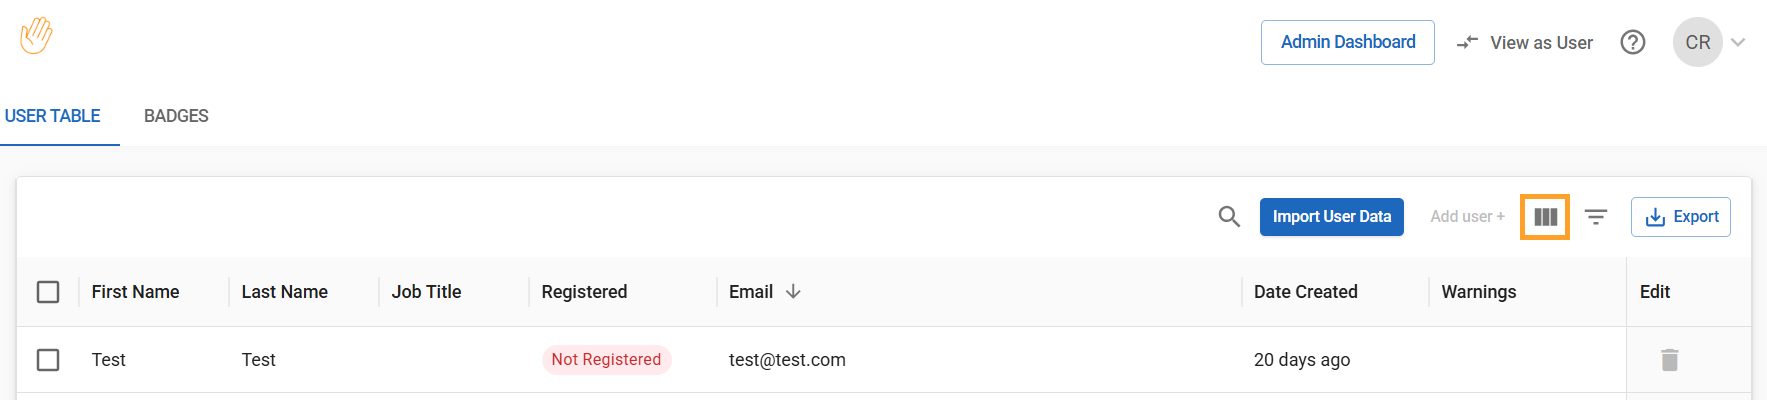The width and height of the screenshot is (1767, 400).
Task: Sort by the First Name column
Action: point(135,292)
